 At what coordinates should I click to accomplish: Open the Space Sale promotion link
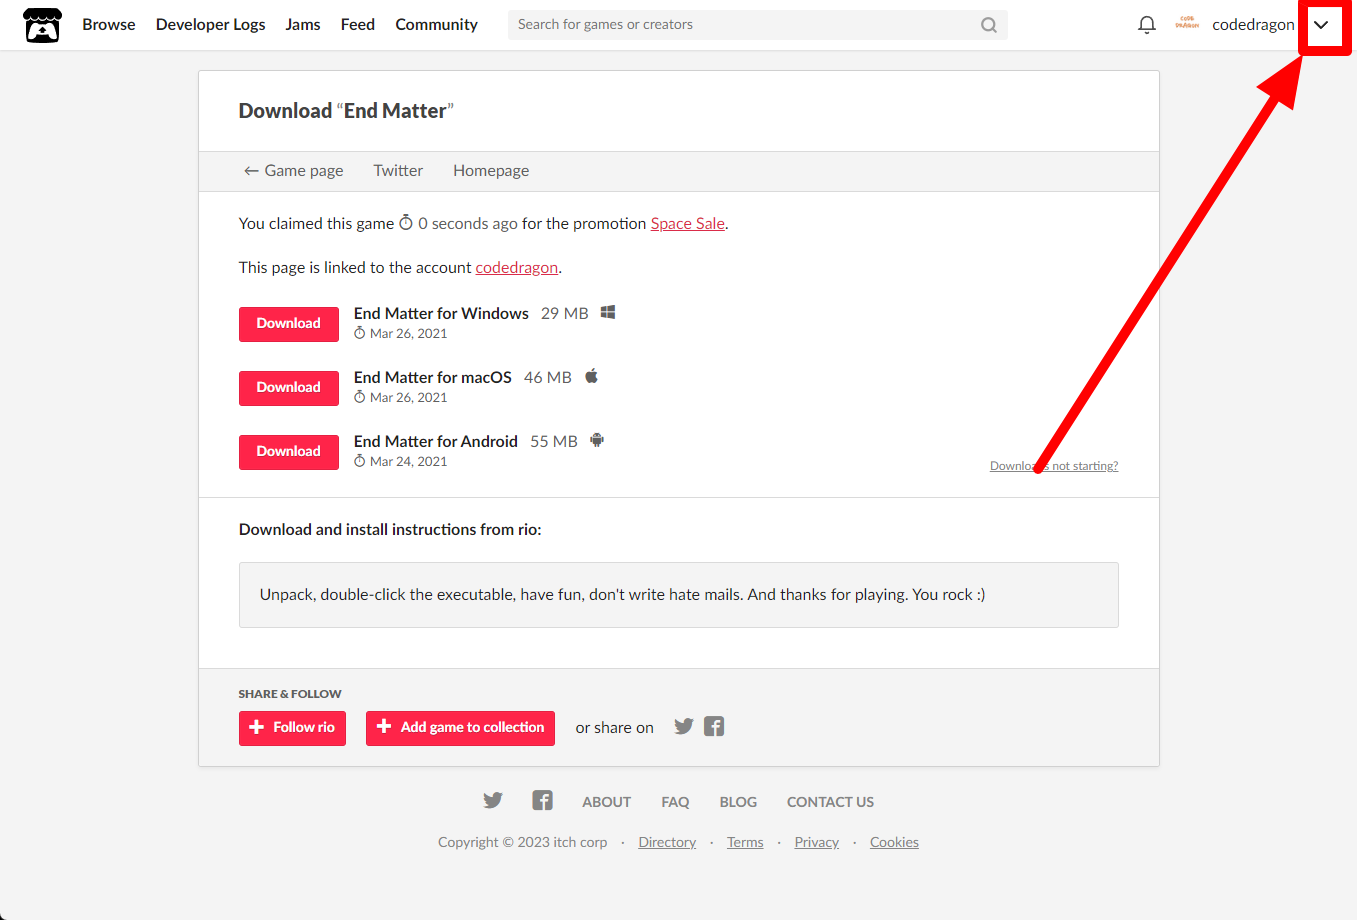coord(688,224)
